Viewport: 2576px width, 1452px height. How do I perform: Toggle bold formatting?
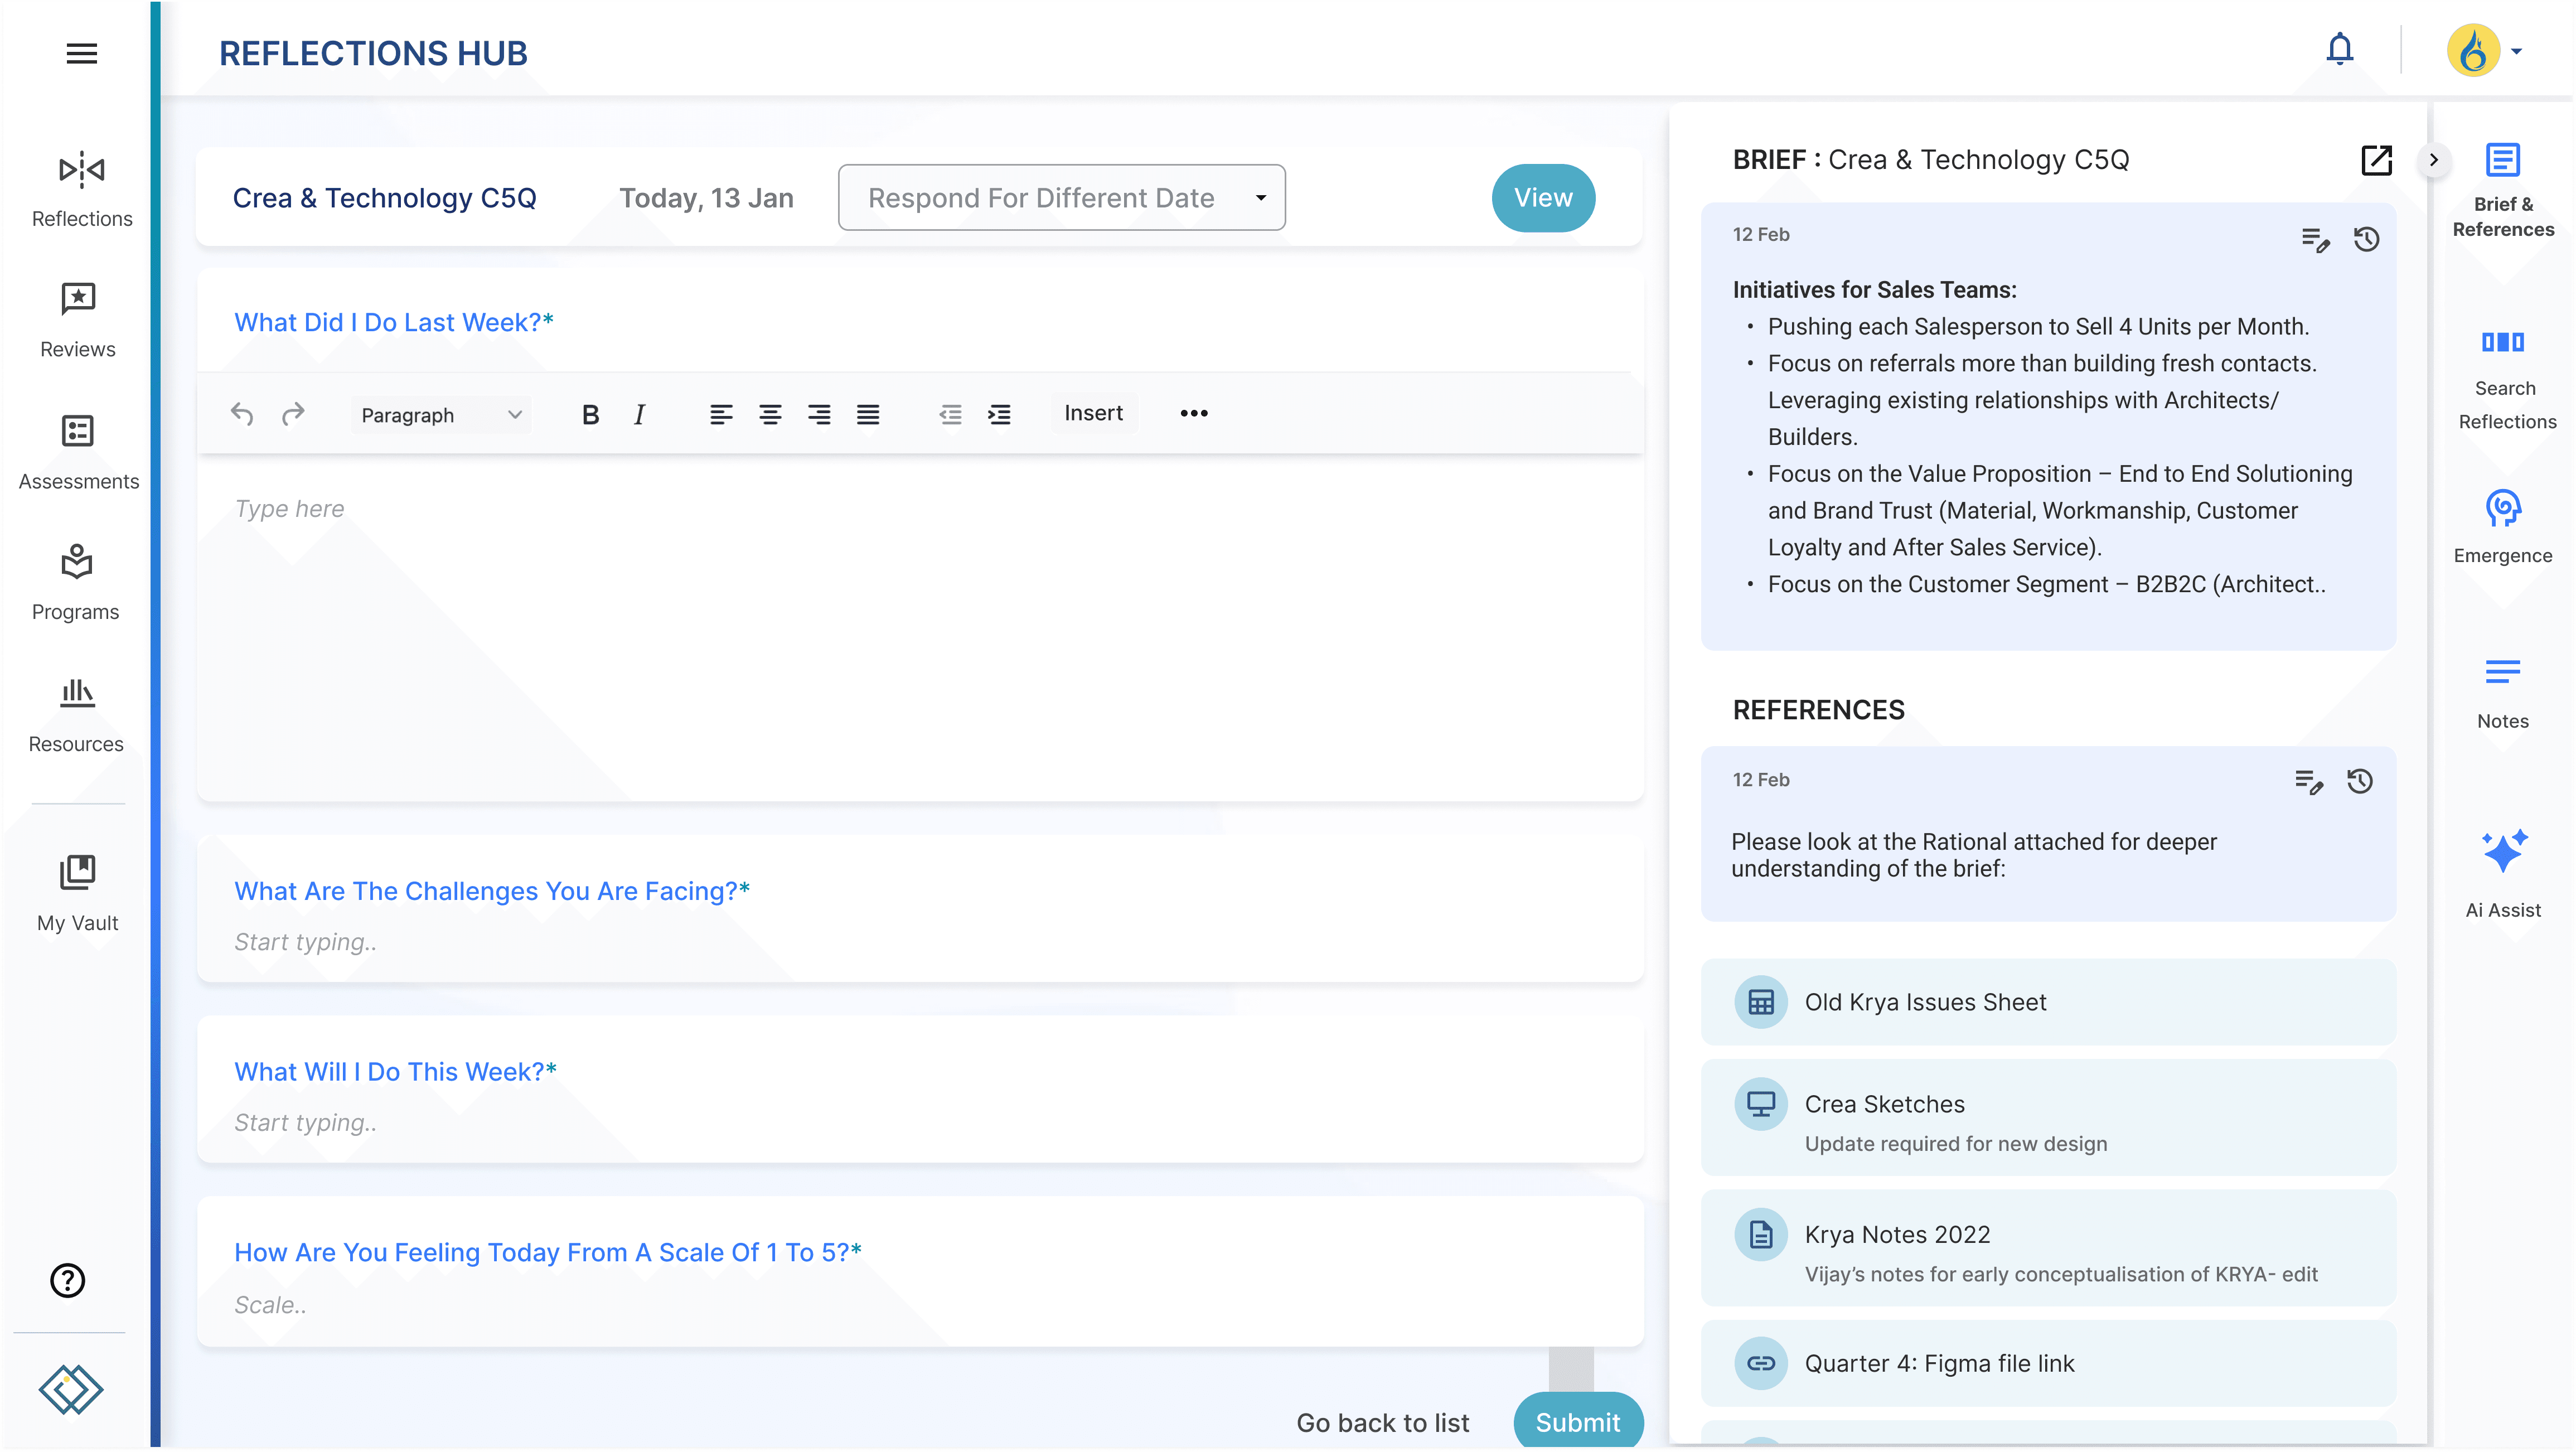pyautogui.click(x=590, y=414)
